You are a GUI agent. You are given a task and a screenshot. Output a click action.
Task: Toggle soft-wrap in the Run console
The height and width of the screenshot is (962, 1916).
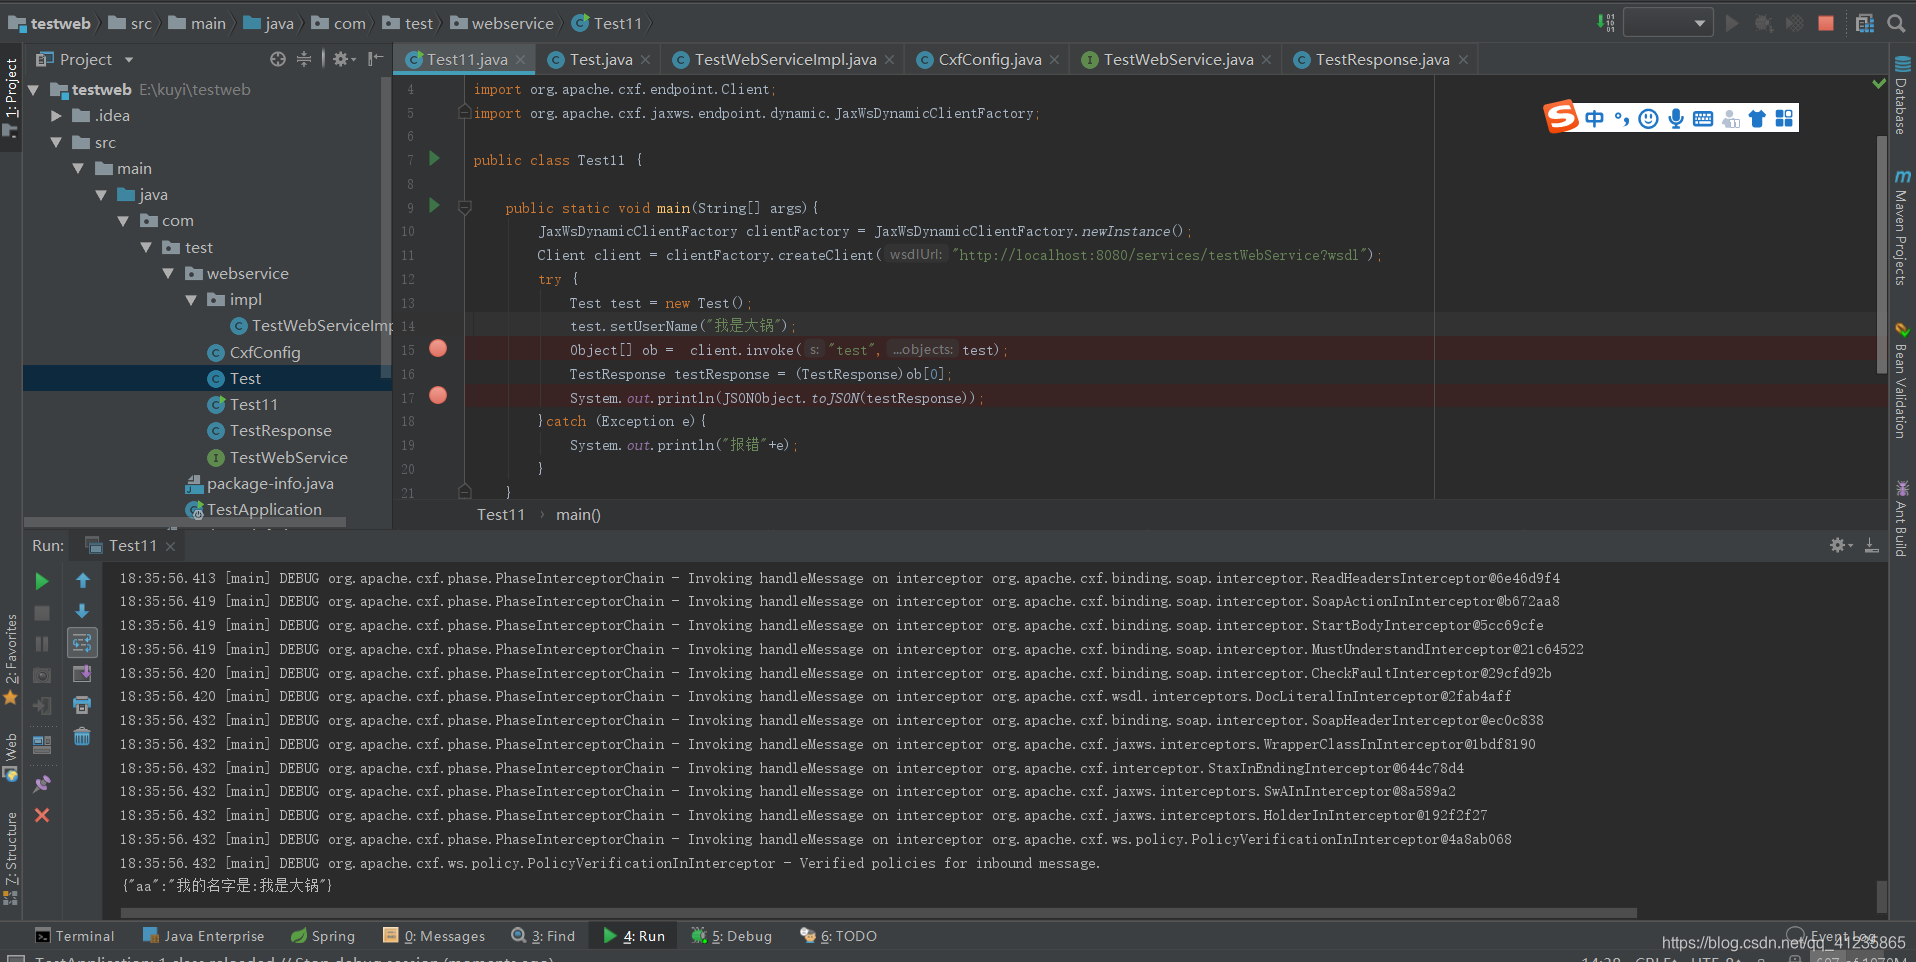[x=82, y=642]
